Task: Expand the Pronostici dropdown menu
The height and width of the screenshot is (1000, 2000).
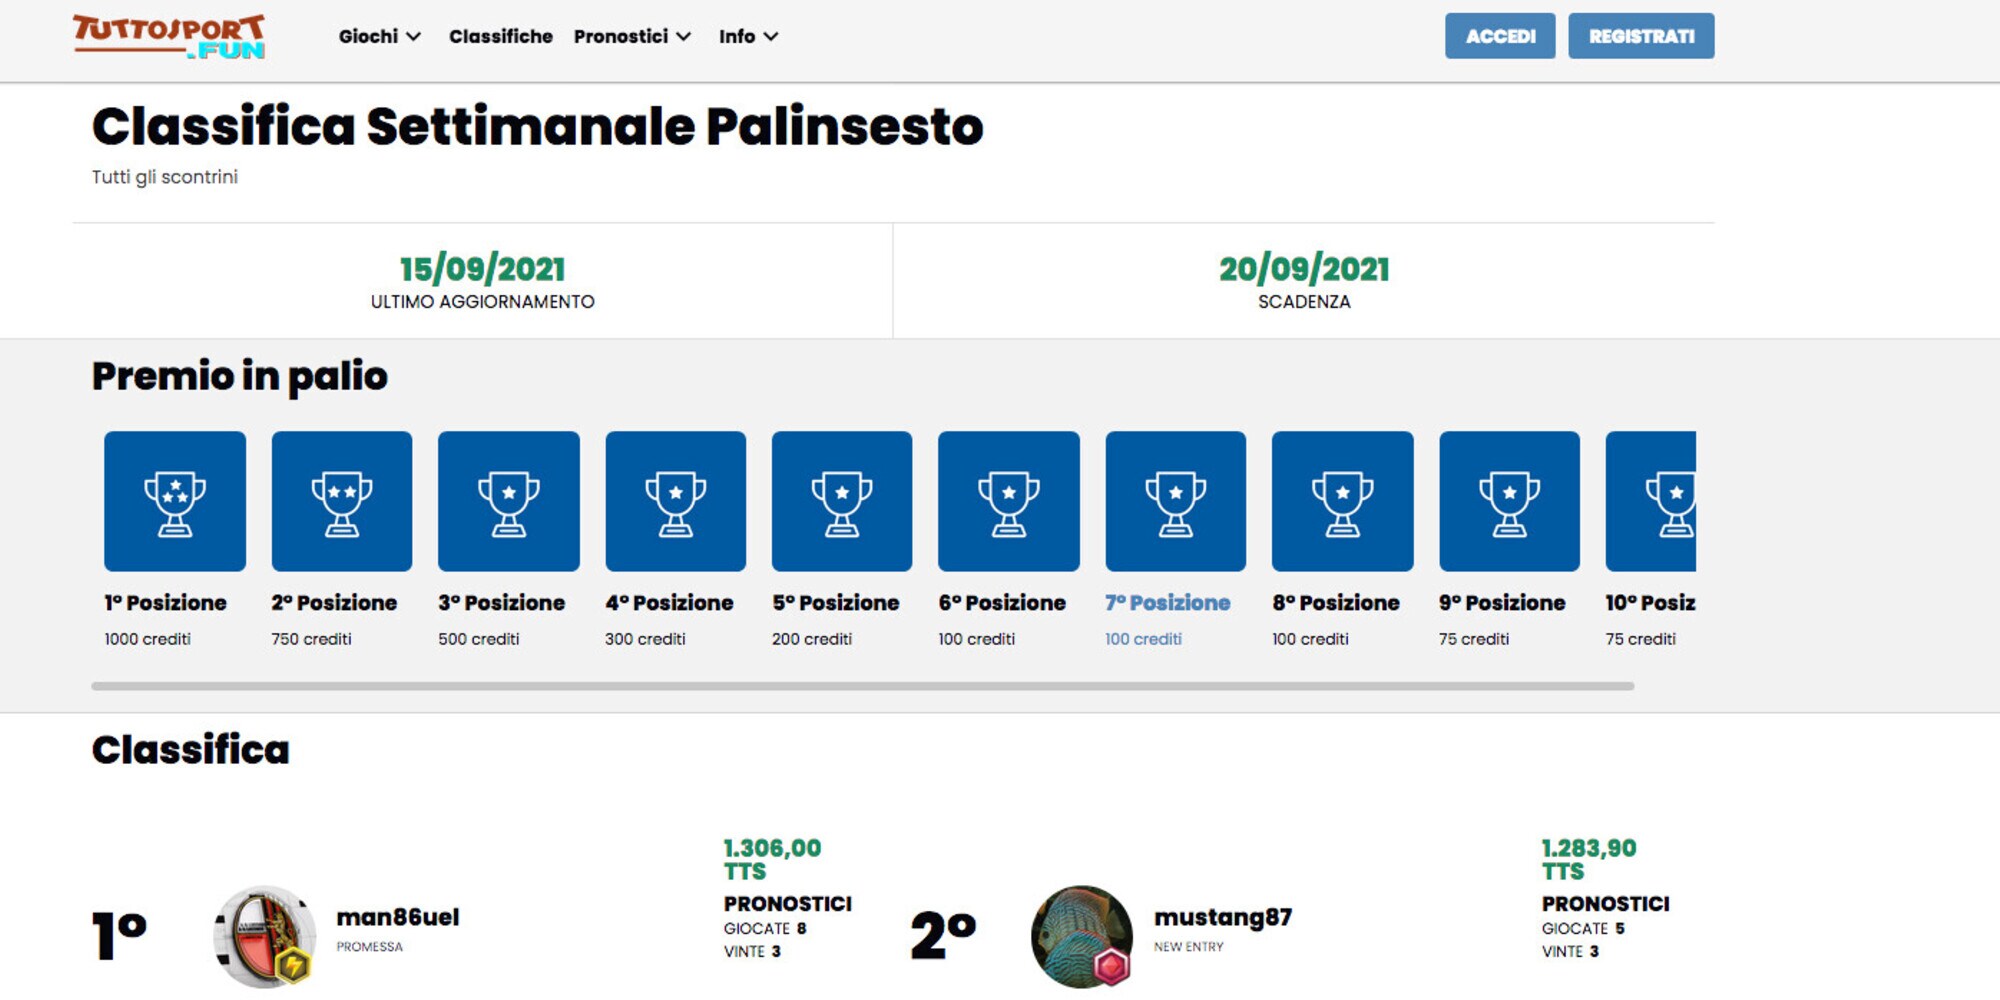Action: (x=632, y=36)
